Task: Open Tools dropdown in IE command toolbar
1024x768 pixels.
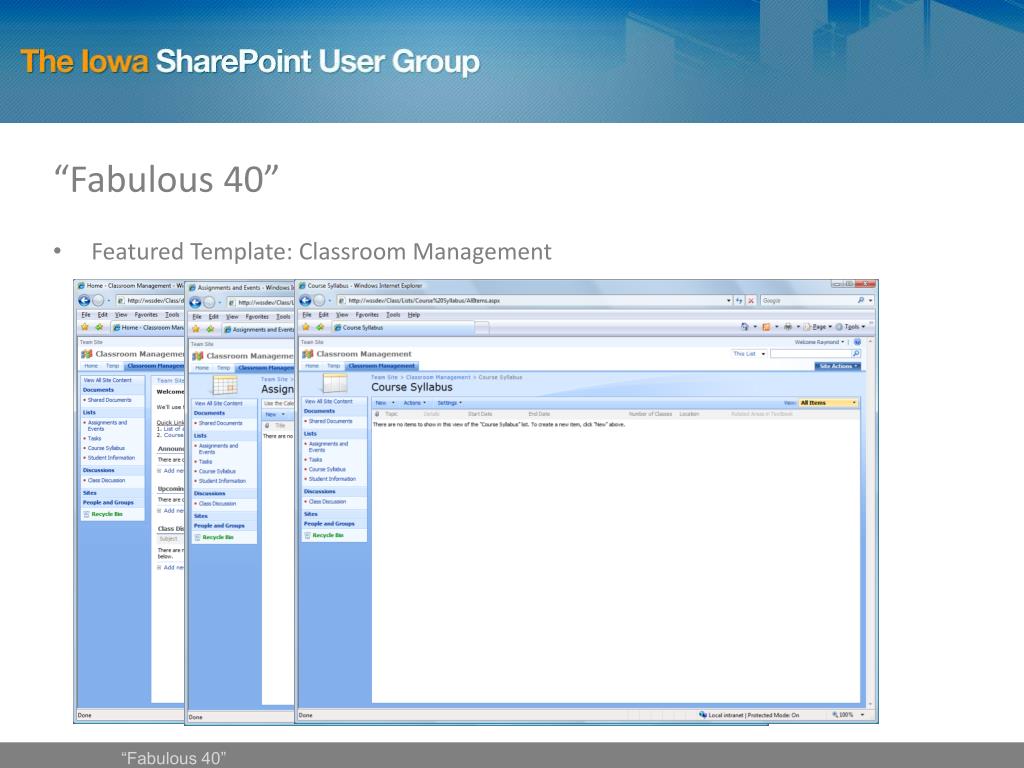Action: coord(851,327)
